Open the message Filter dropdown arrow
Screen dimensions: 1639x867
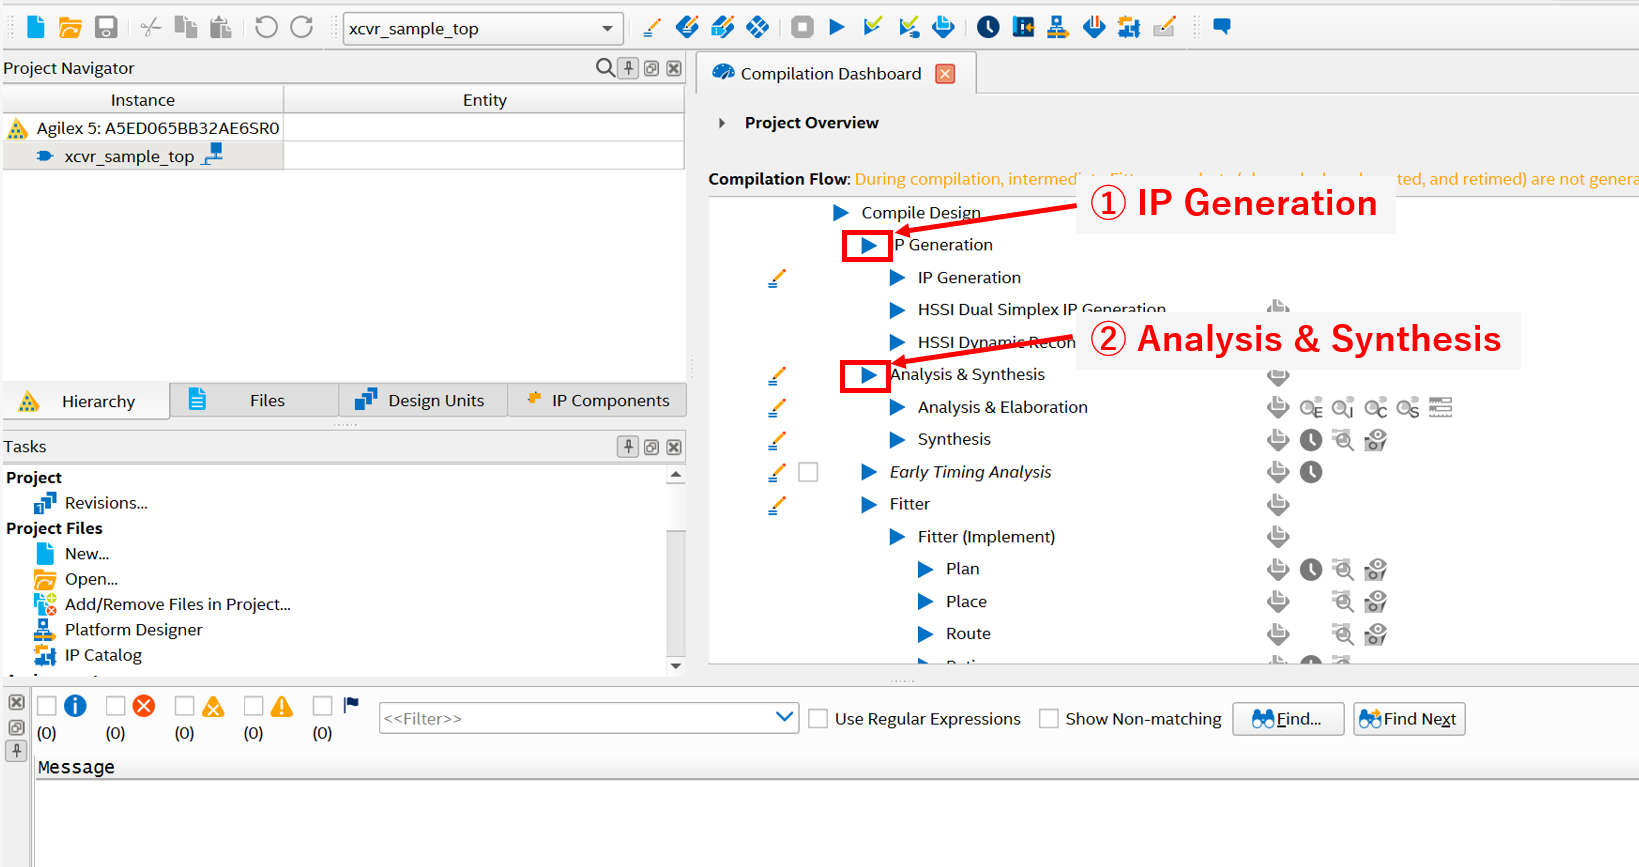point(784,718)
